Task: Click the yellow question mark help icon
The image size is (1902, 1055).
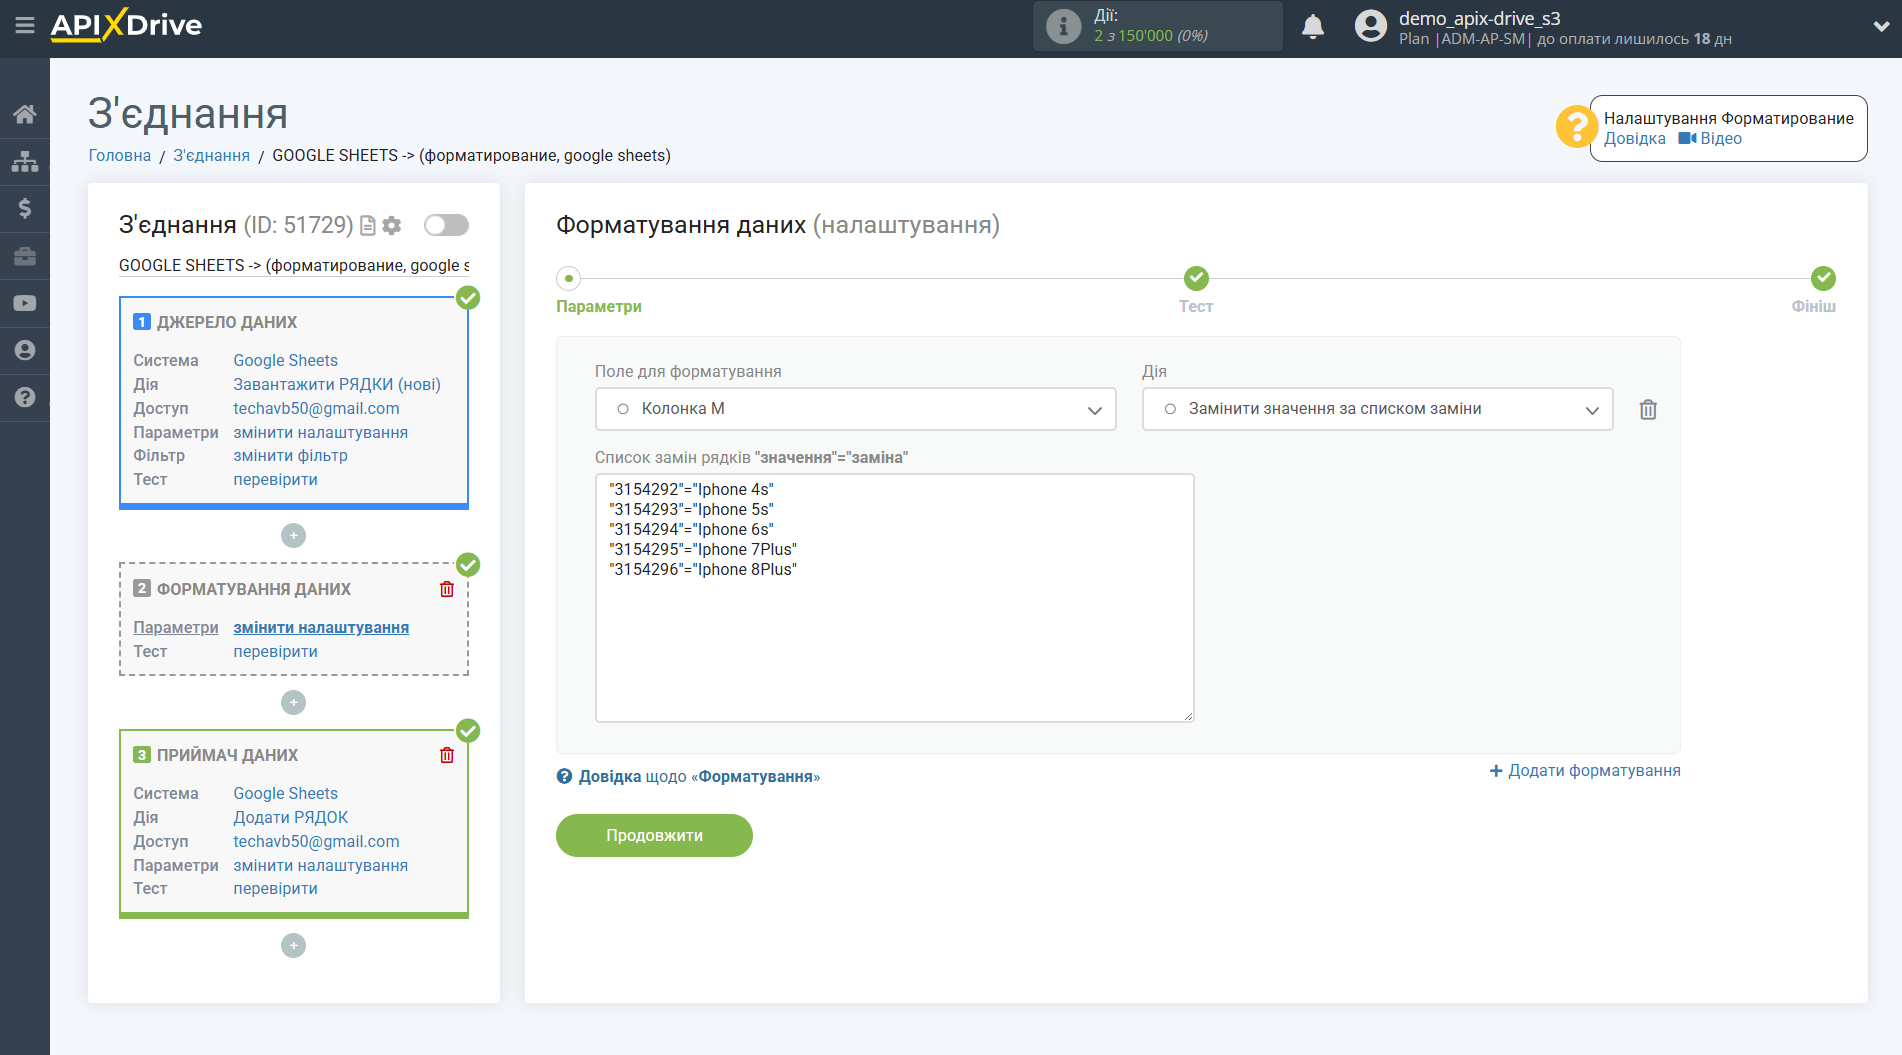Action: pyautogui.click(x=1576, y=127)
